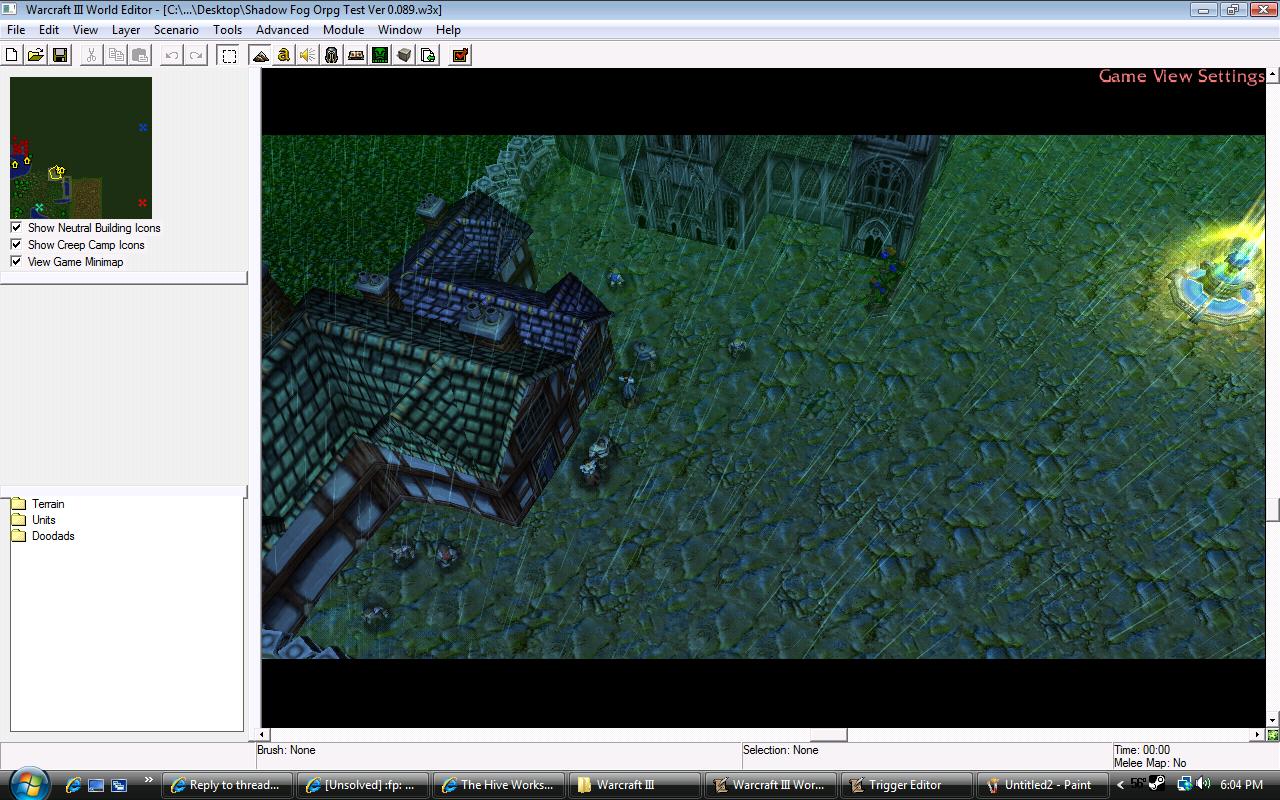Click the volume tray icon
This screenshot has height=800, width=1280.
click(x=1202, y=784)
